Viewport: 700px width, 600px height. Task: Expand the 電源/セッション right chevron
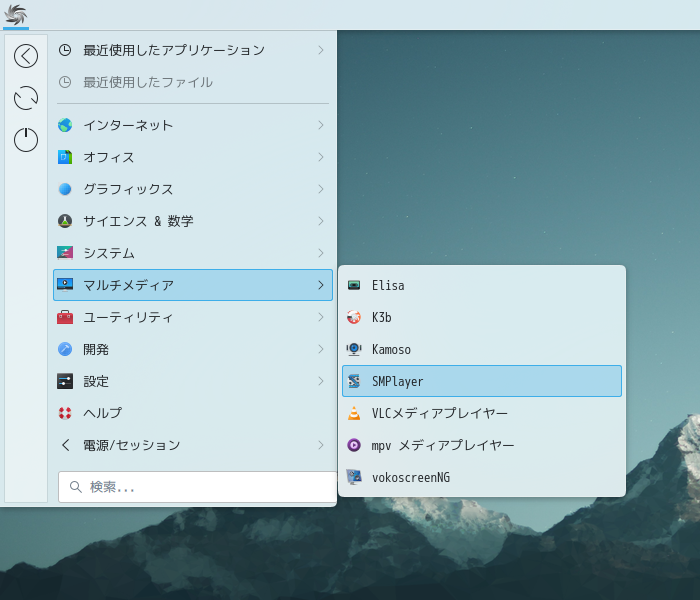point(321,445)
